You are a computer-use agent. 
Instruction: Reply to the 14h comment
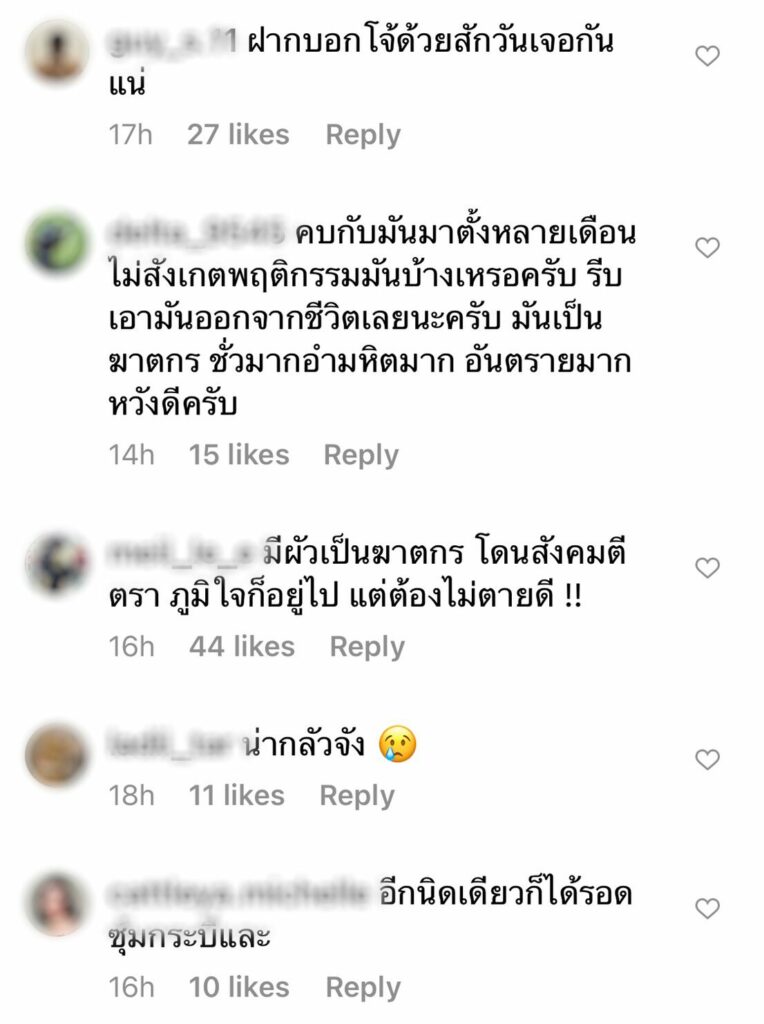coord(361,455)
